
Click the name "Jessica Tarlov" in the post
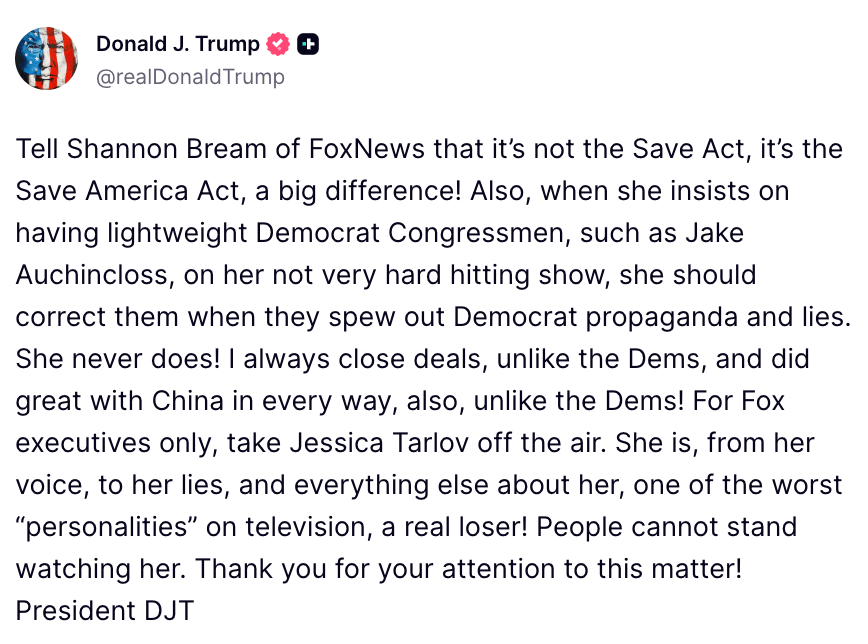[380, 443]
